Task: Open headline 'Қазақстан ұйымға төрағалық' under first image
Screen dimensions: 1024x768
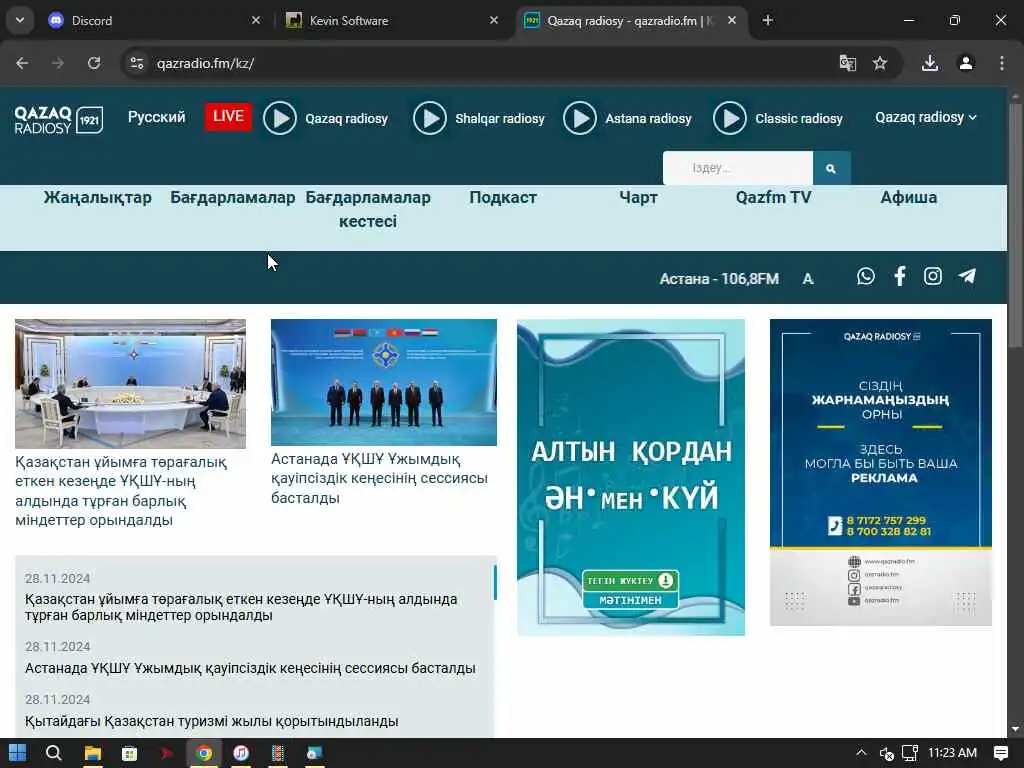Action: pyautogui.click(x=121, y=491)
